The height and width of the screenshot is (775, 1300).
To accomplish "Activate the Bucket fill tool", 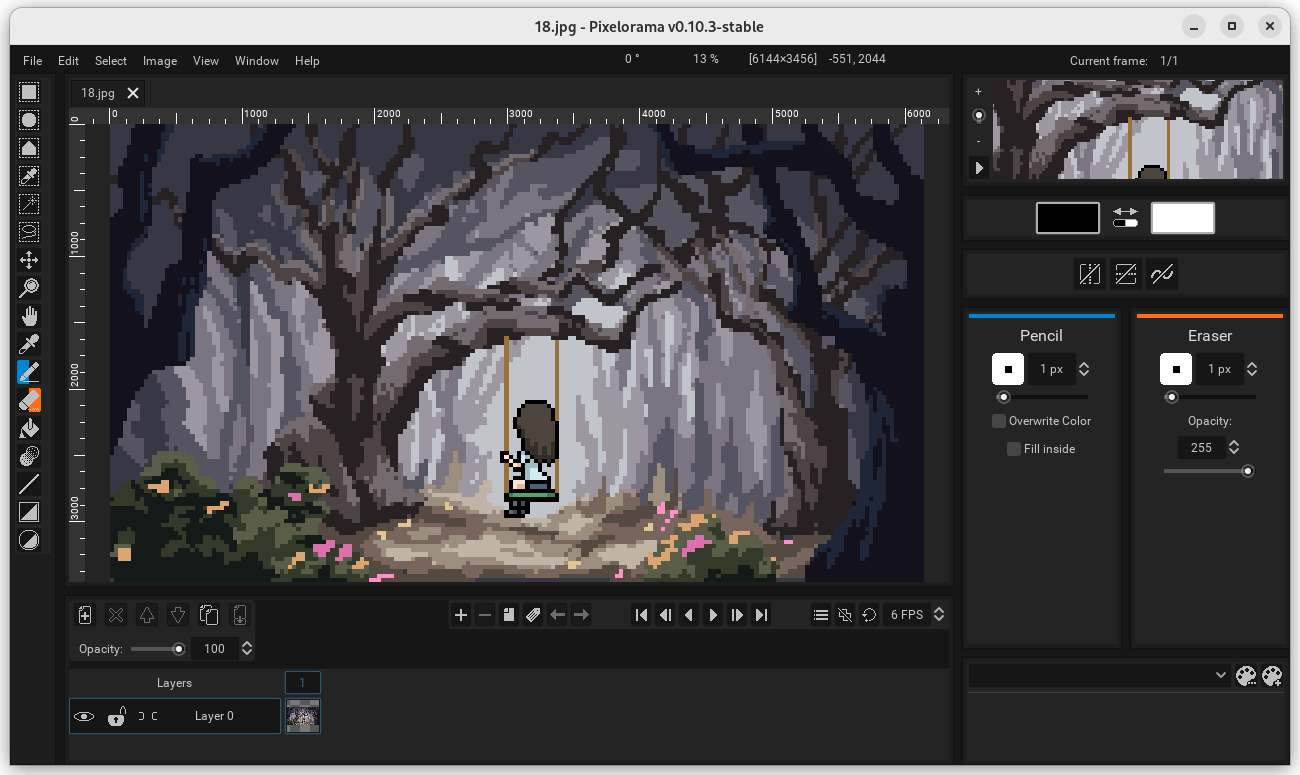I will 29,427.
